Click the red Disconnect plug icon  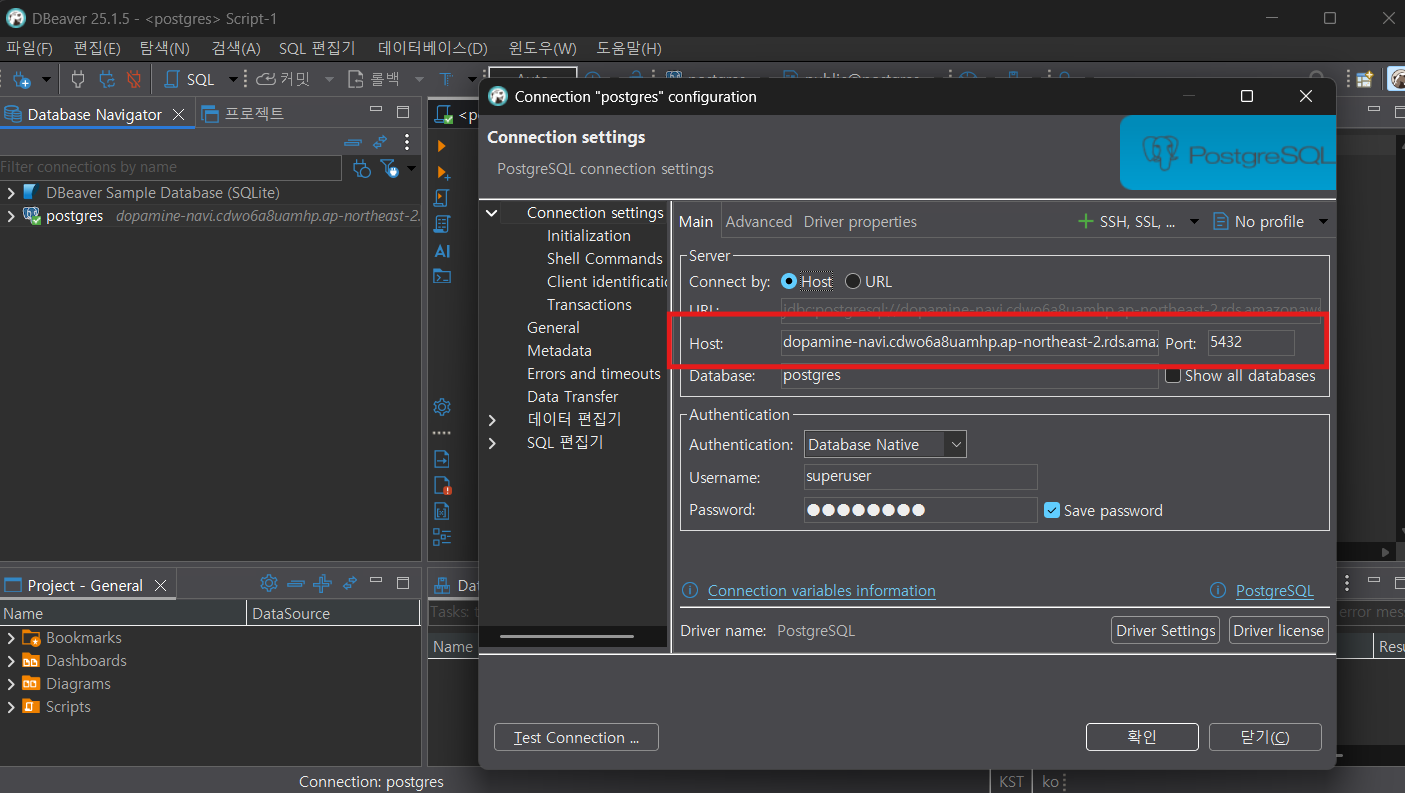tap(133, 79)
